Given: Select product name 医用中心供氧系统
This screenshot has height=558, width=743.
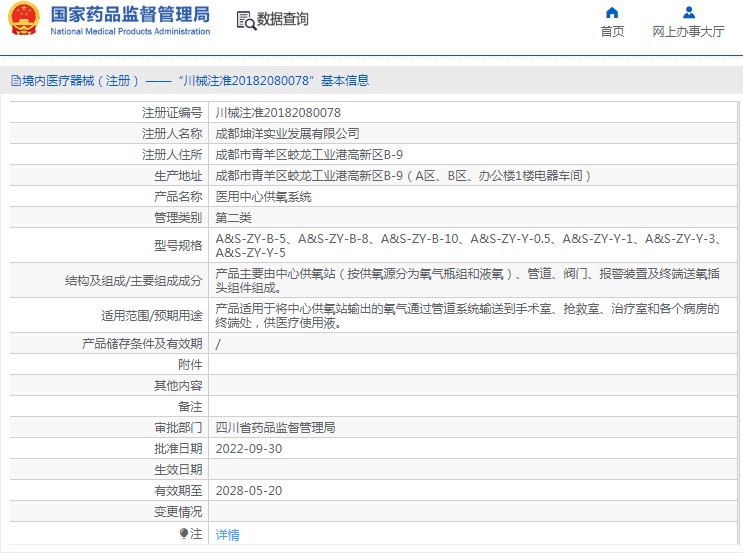Looking at the screenshot, I should click(x=263, y=197).
